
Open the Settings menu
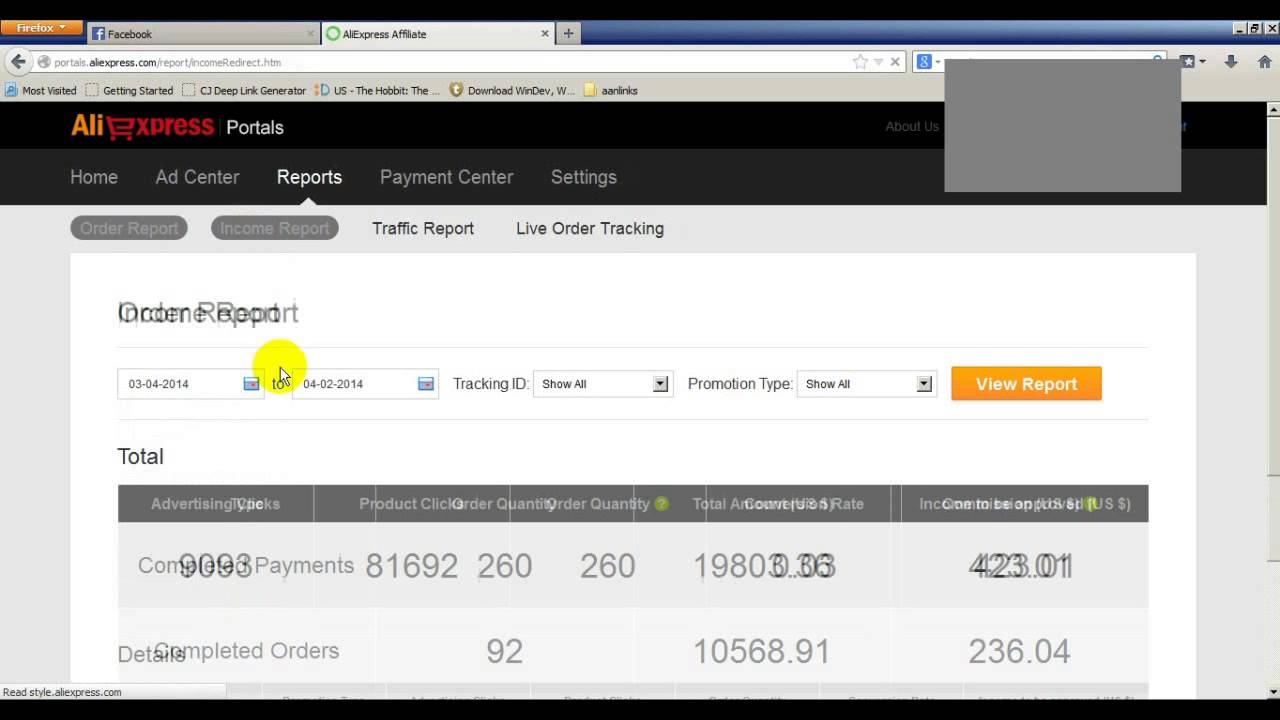click(584, 177)
